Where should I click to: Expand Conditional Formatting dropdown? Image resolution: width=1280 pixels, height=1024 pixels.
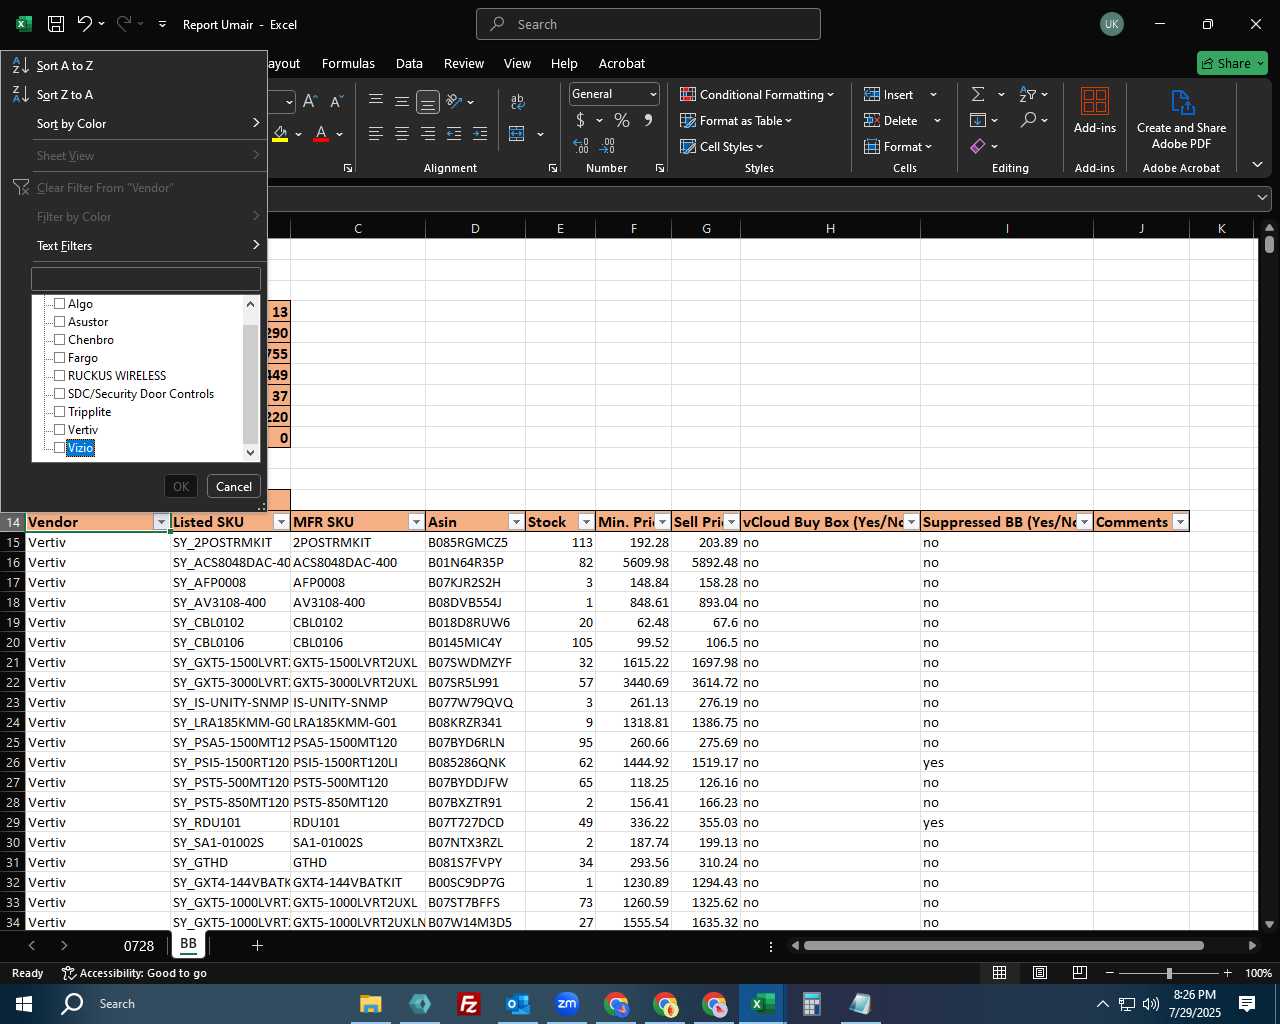tap(830, 95)
